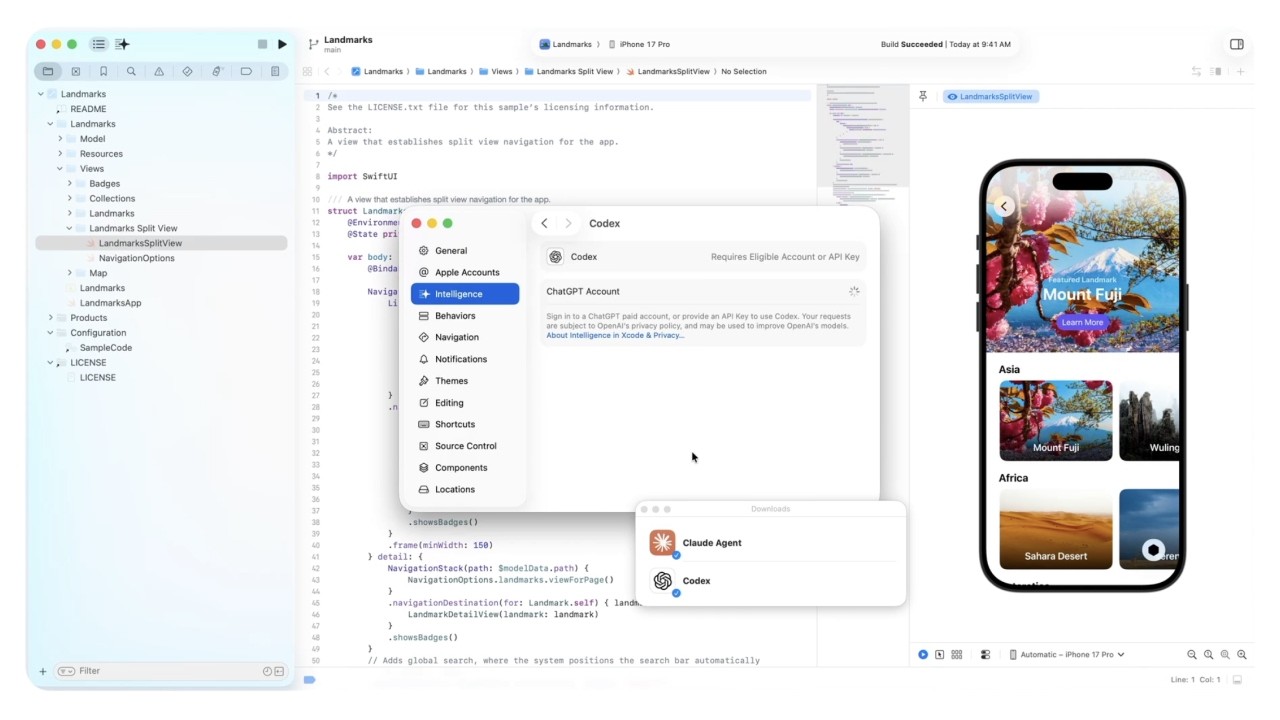Select Source Control in settings sidebar

pos(465,446)
